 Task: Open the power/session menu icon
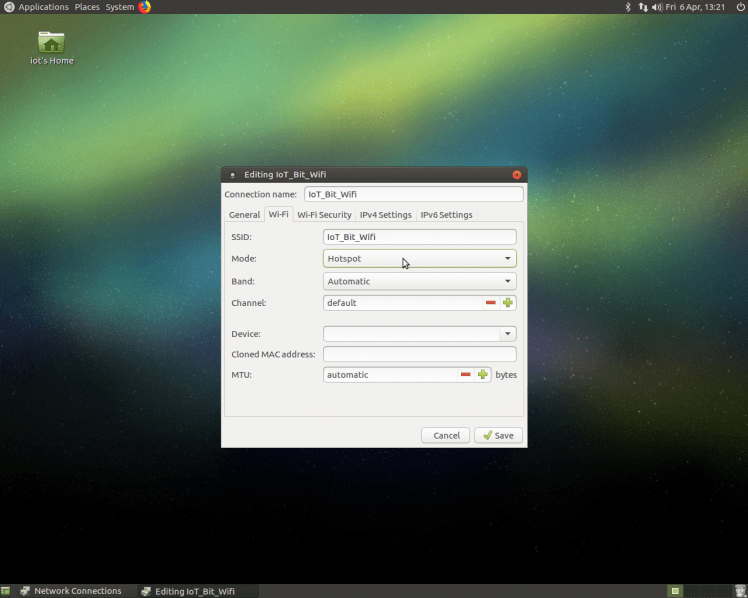coord(740,7)
